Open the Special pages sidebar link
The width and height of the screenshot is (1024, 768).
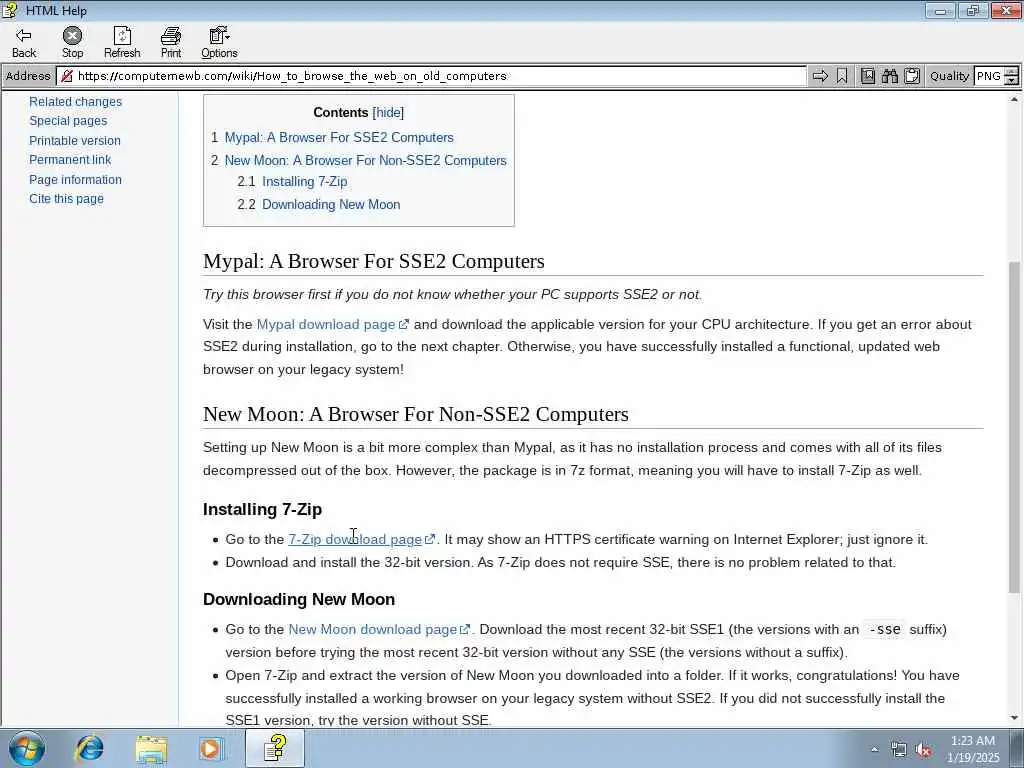(x=68, y=121)
